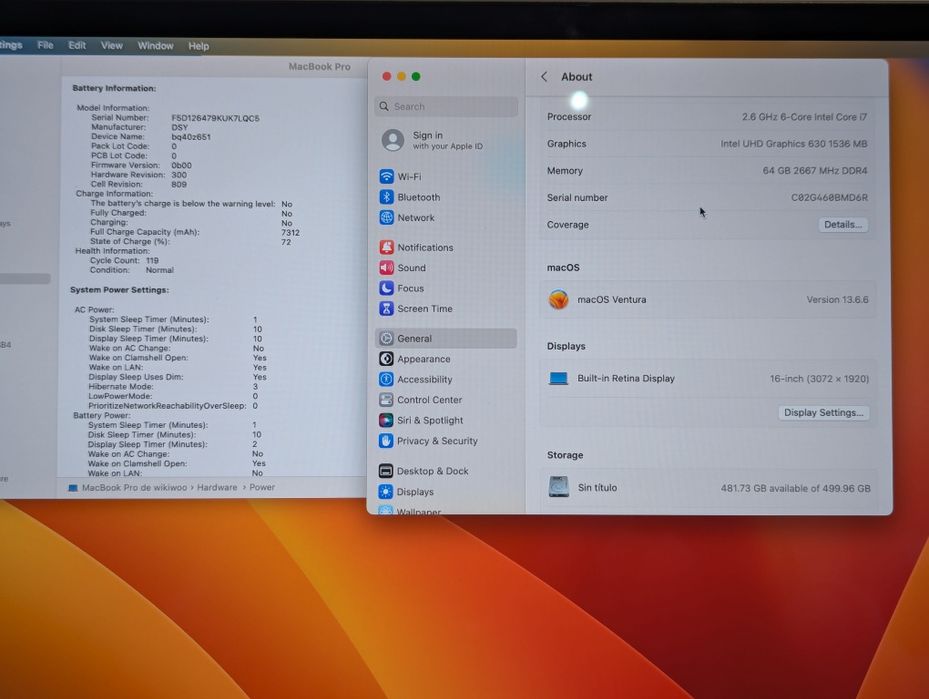Image resolution: width=929 pixels, height=699 pixels.
Task: Select the Control Center icon
Action: pyautogui.click(x=386, y=399)
